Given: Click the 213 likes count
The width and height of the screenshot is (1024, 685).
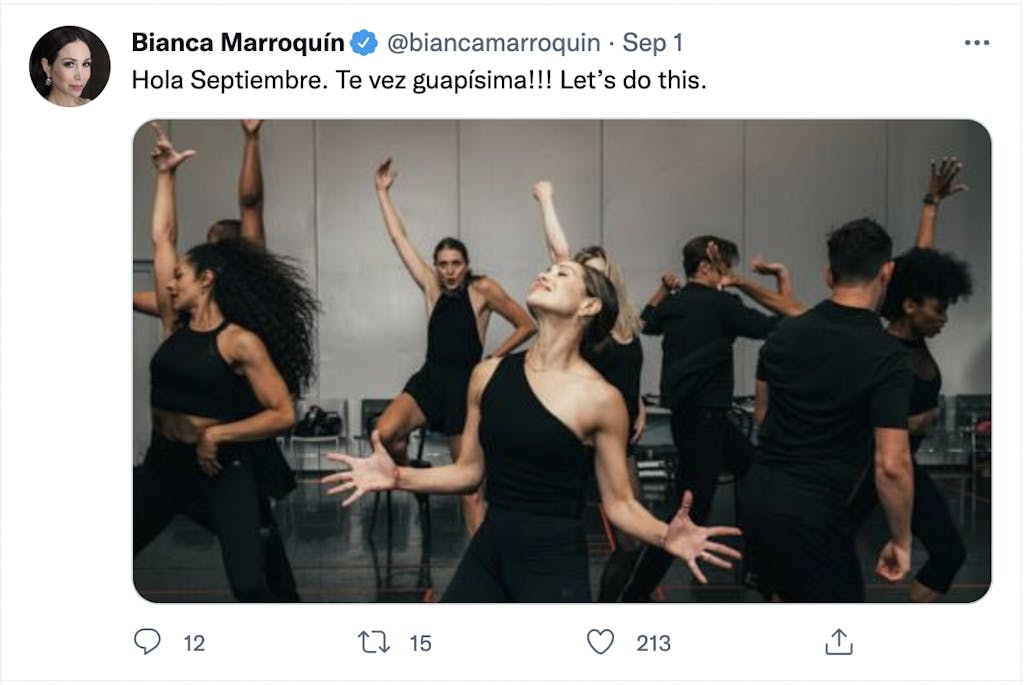Looking at the screenshot, I should pyautogui.click(x=653, y=643).
